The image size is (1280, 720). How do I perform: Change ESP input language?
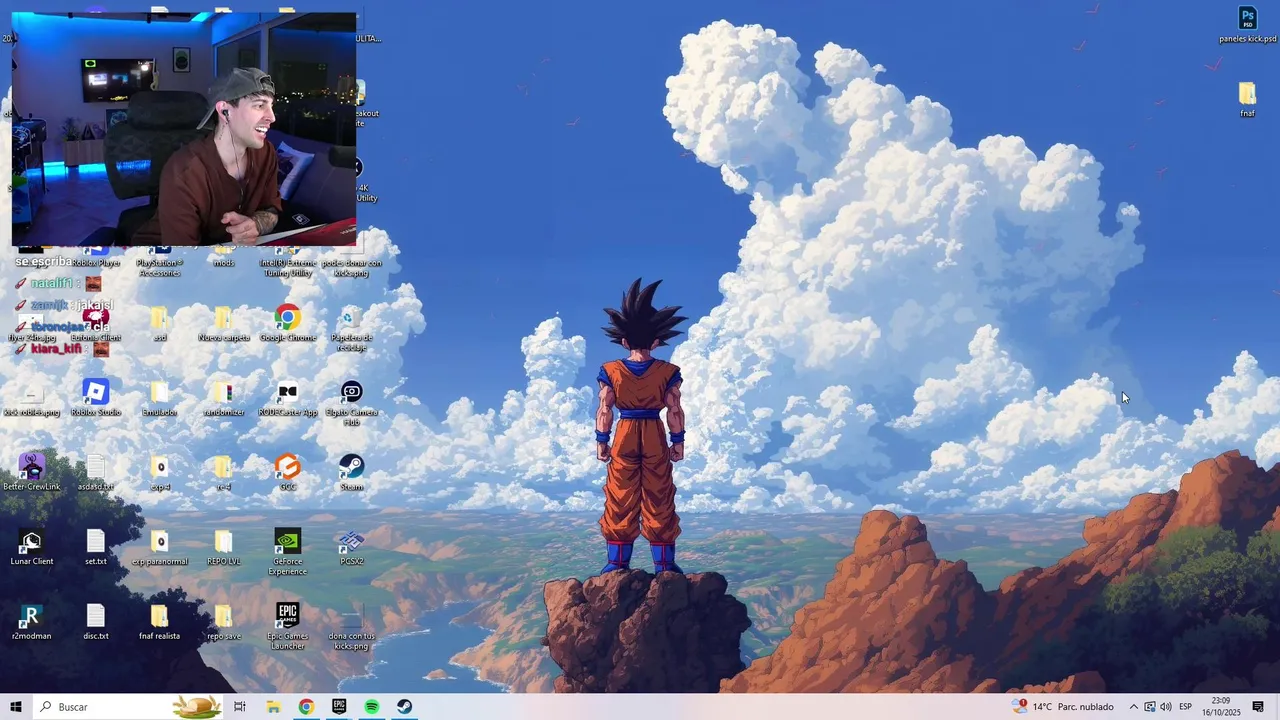[x=1186, y=707]
